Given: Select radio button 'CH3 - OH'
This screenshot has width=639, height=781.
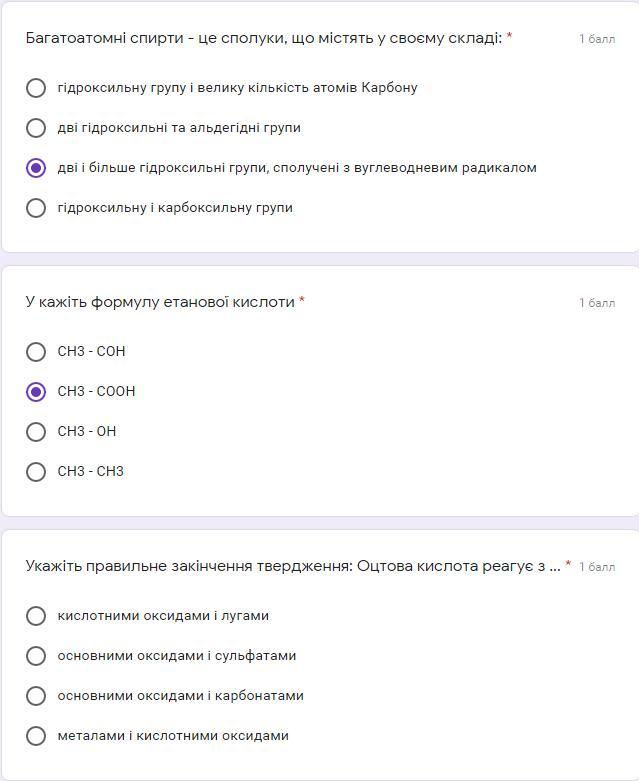Looking at the screenshot, I should tap(36, 432).
